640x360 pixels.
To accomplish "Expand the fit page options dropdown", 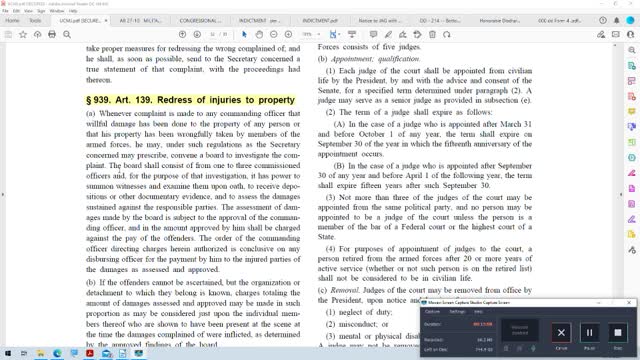I will 339,34.
